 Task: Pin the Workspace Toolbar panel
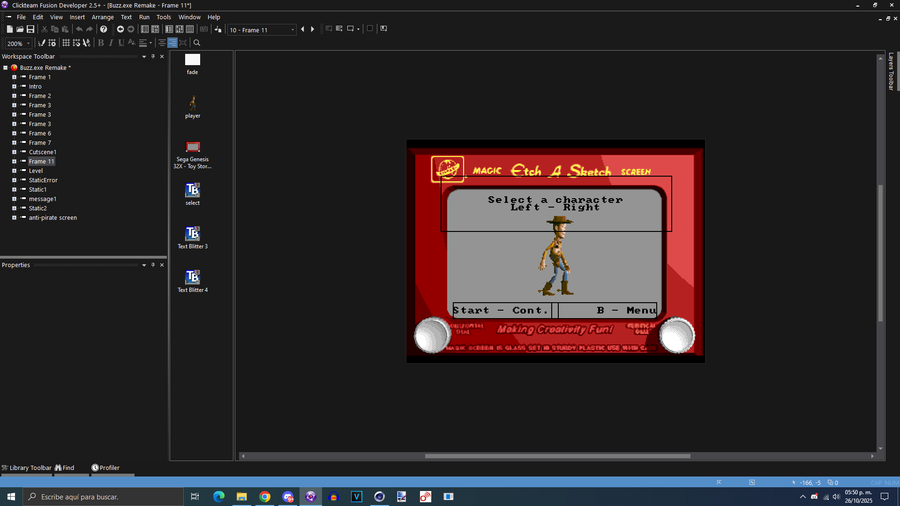click(153, 56)
